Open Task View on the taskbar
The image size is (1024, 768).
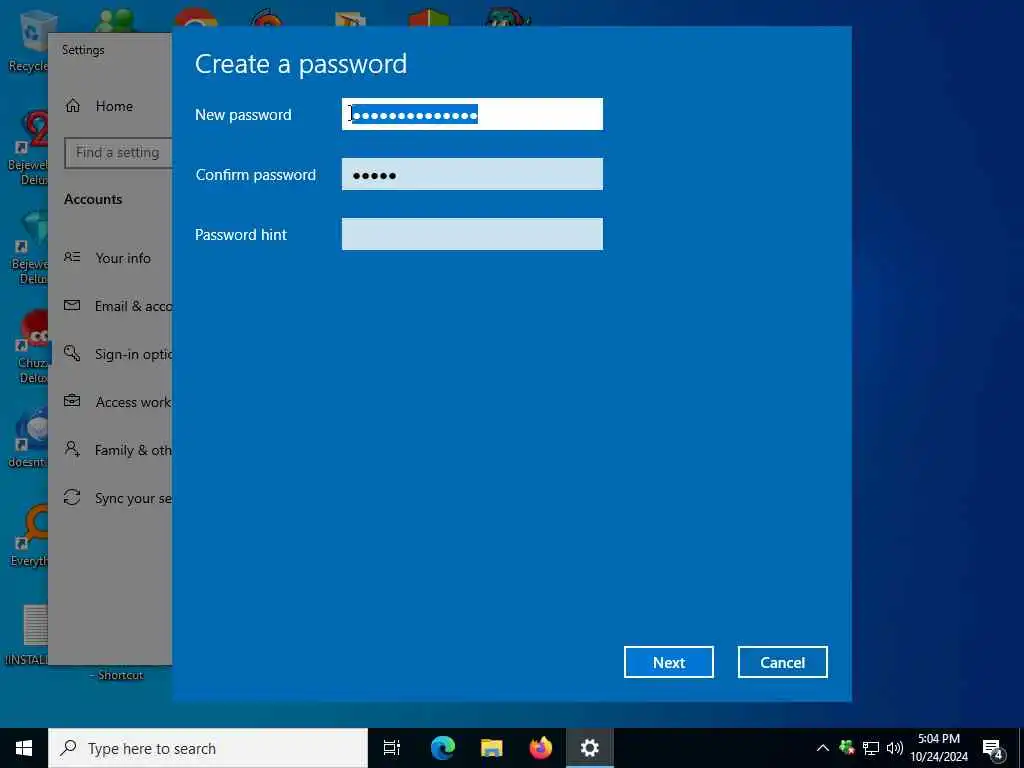point(392,748)
